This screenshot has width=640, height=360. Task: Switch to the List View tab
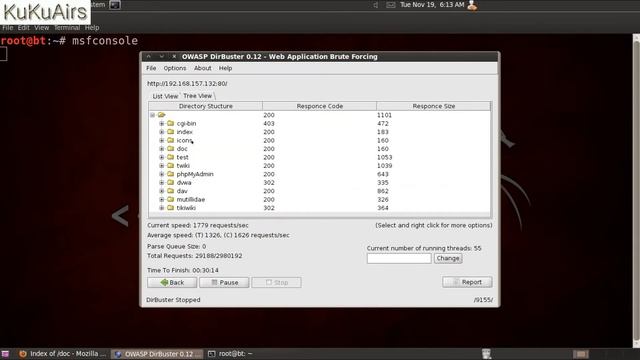point(165,96)
